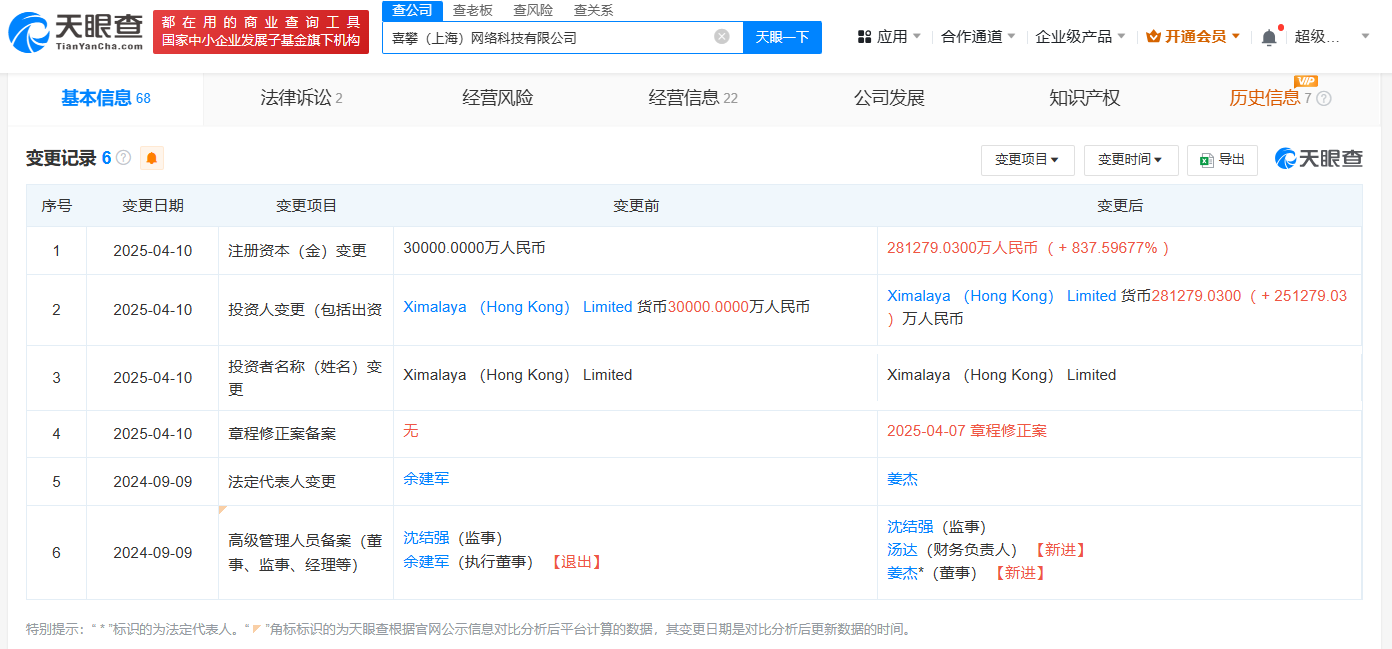1392x649 pixels.
Task: Click the 天眼一下 search button
Action: (782, 37)
